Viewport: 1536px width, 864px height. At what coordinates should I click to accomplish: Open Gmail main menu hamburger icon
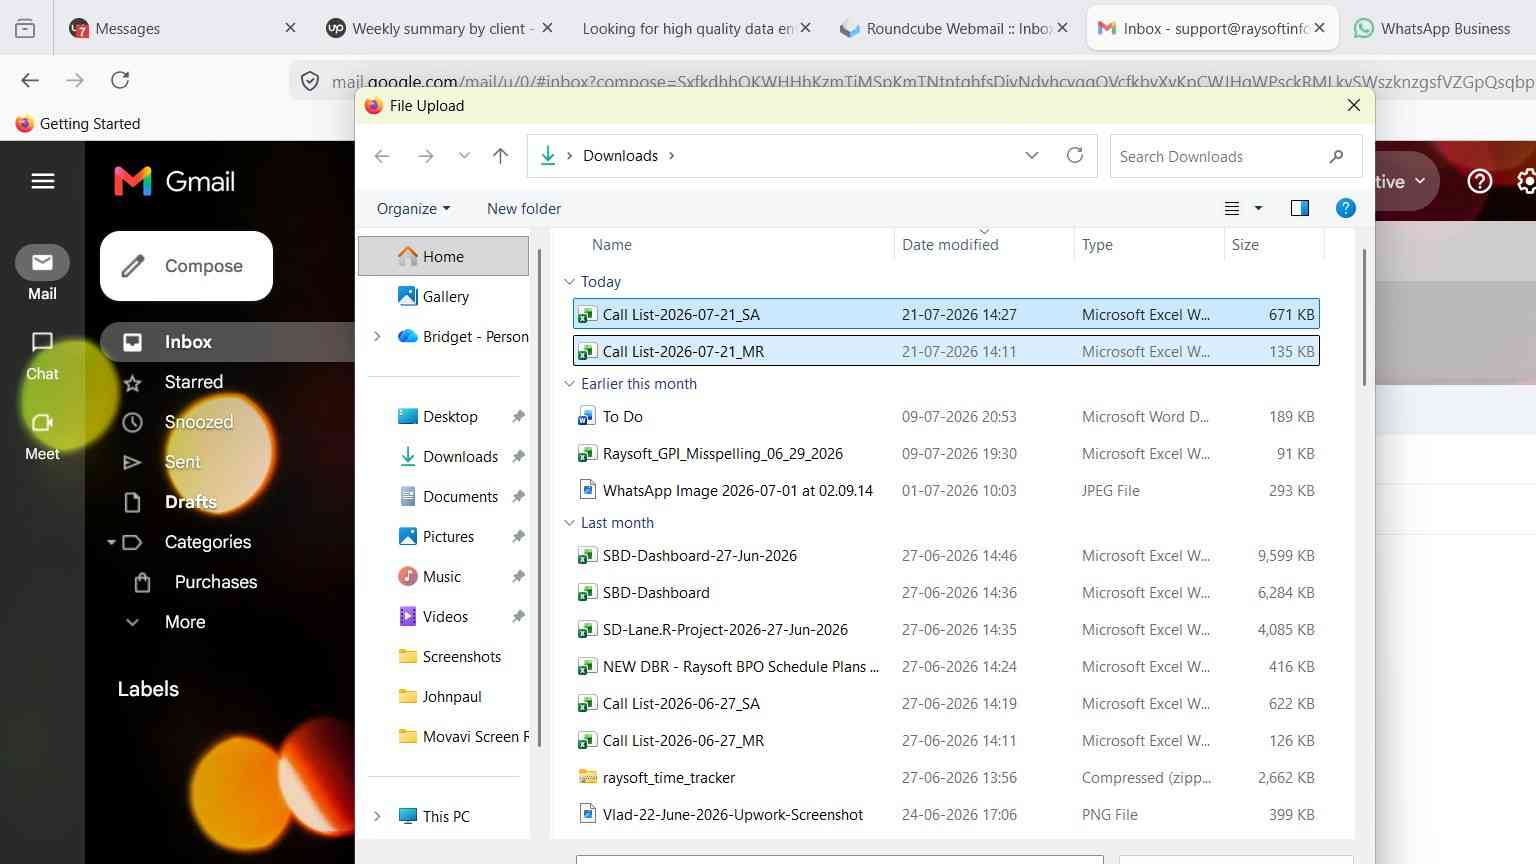[x=43, y=181]
